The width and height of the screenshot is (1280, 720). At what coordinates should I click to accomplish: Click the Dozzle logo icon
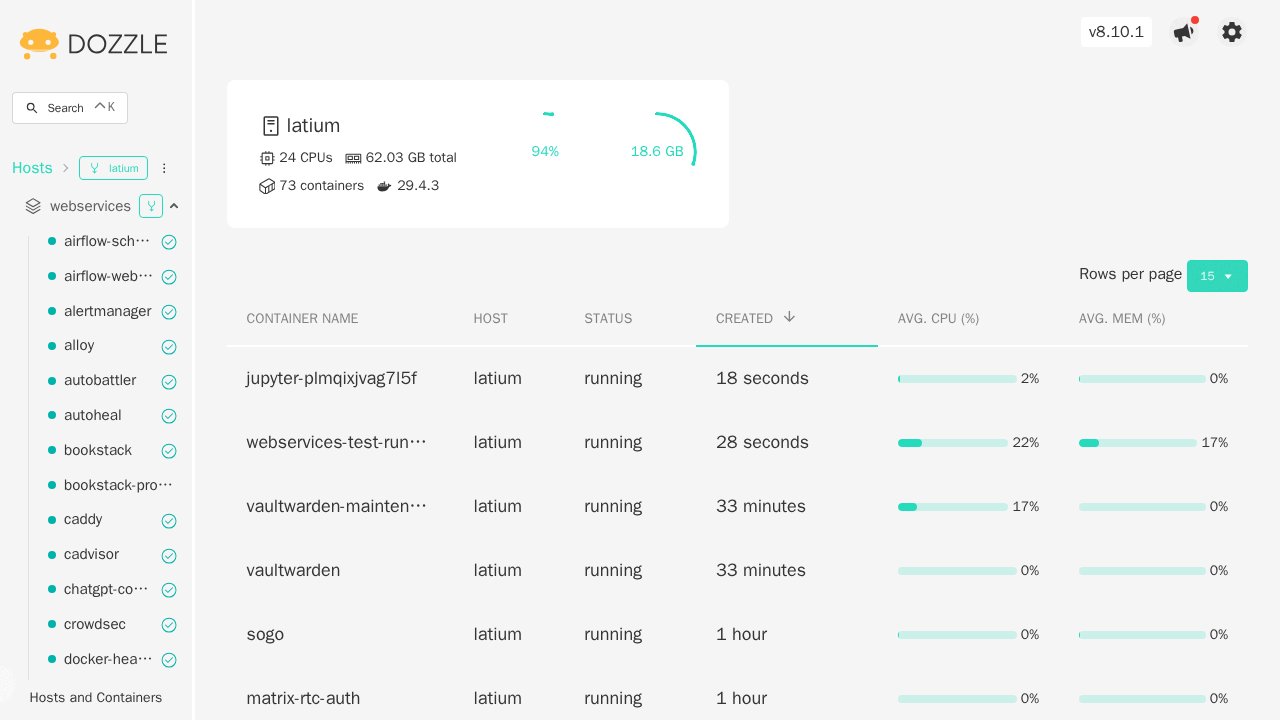tap(39, 44)
